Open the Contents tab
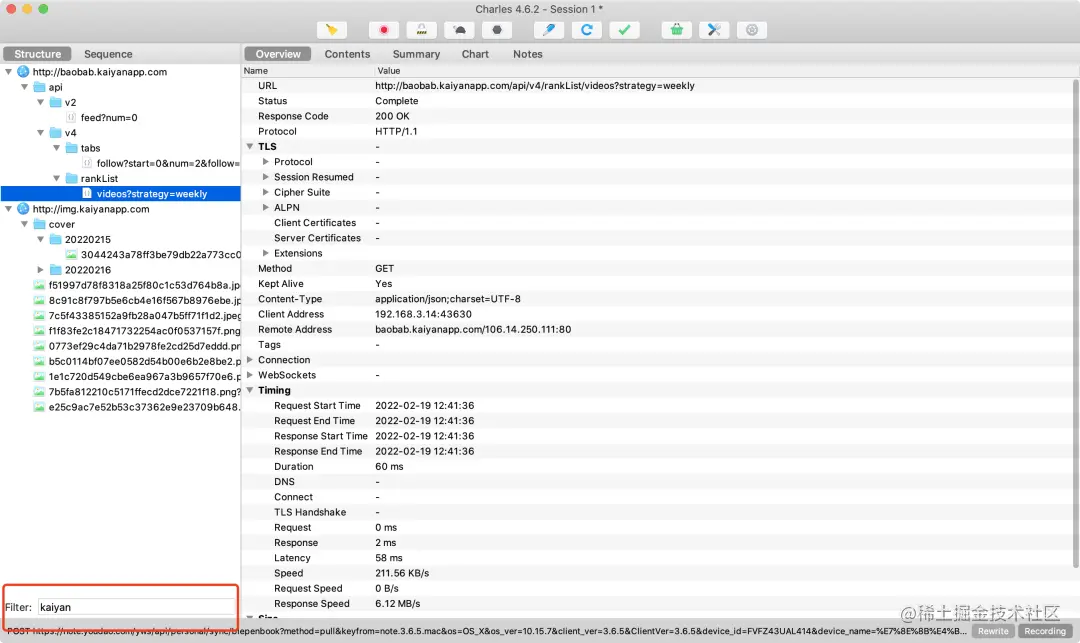 tap(347, 54)
